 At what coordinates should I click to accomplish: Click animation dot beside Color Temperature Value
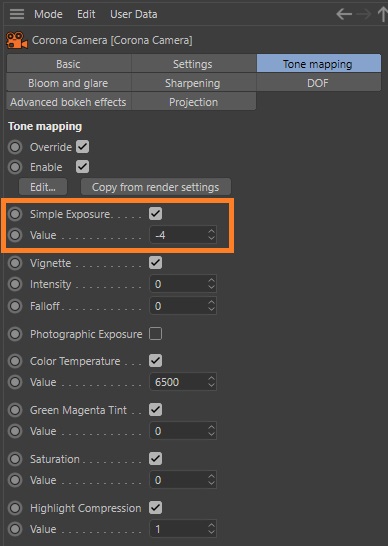[15, 382]
